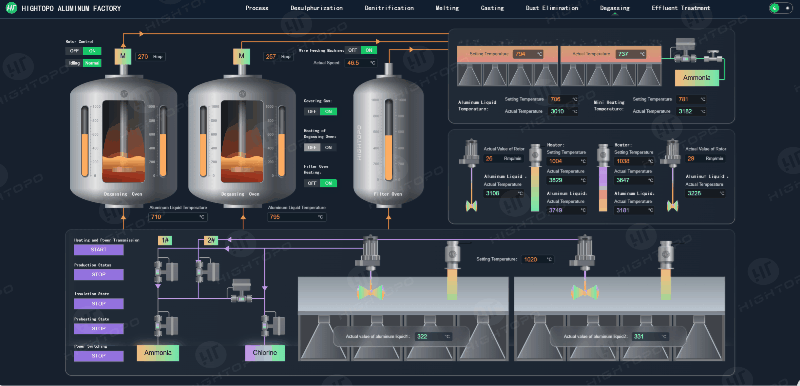800x386 pixels.
Task: Click the Filter Oven orange level gauge
Action: coord(389,140)
